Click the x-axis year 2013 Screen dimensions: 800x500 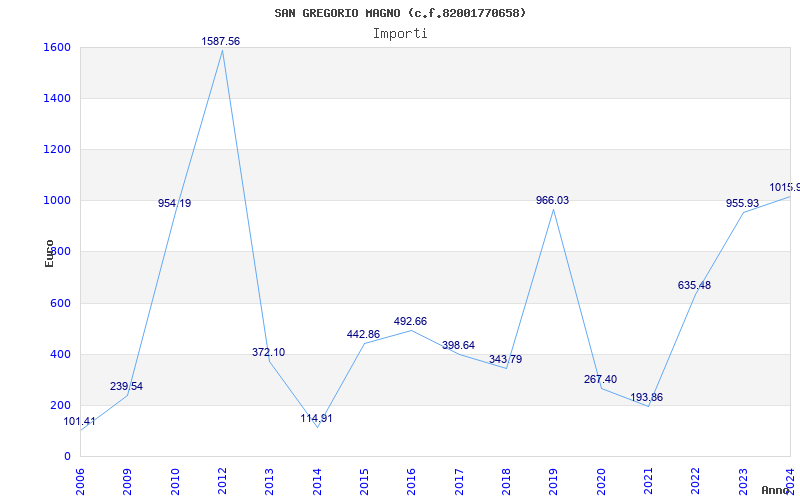coord(269,482)
